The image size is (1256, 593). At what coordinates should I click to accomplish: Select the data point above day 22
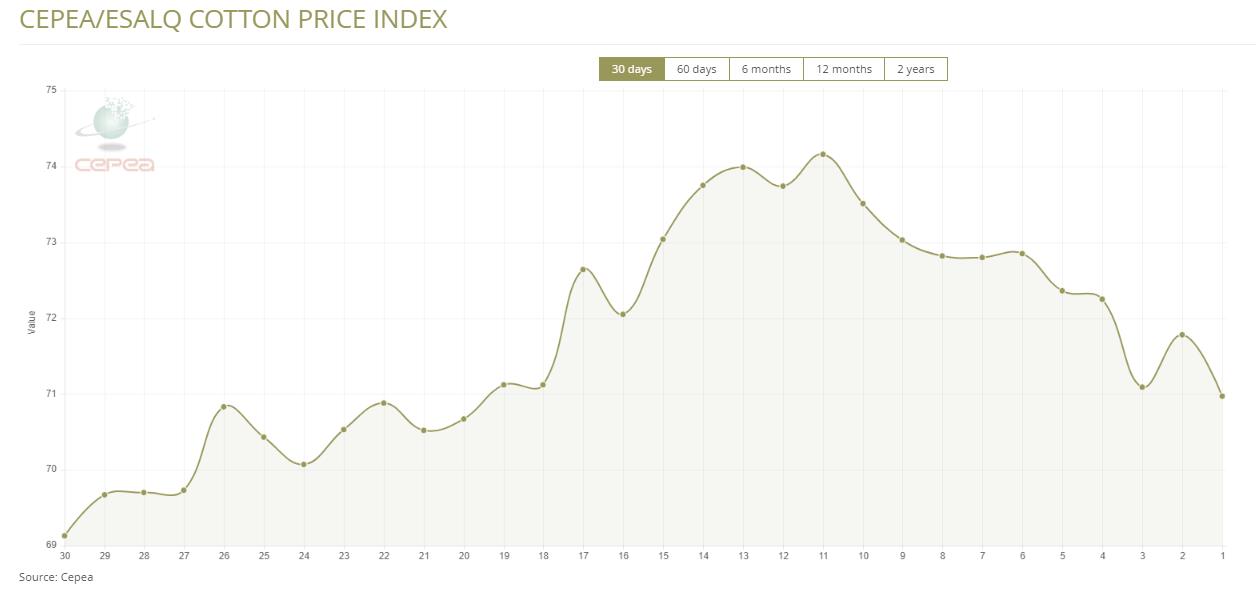point(384,403)
